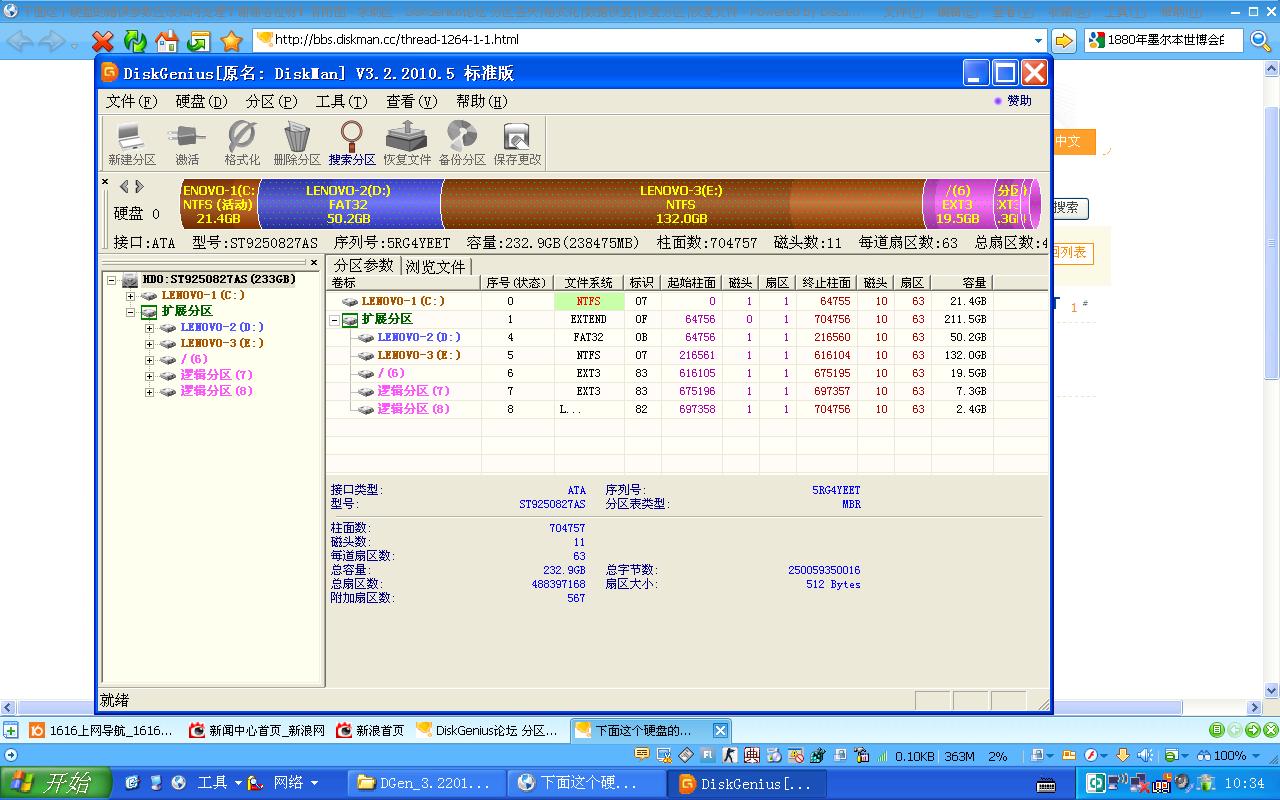
Task: Expand /(6) node in left tree
Action: pyautogui.click(x=149, y=360)
